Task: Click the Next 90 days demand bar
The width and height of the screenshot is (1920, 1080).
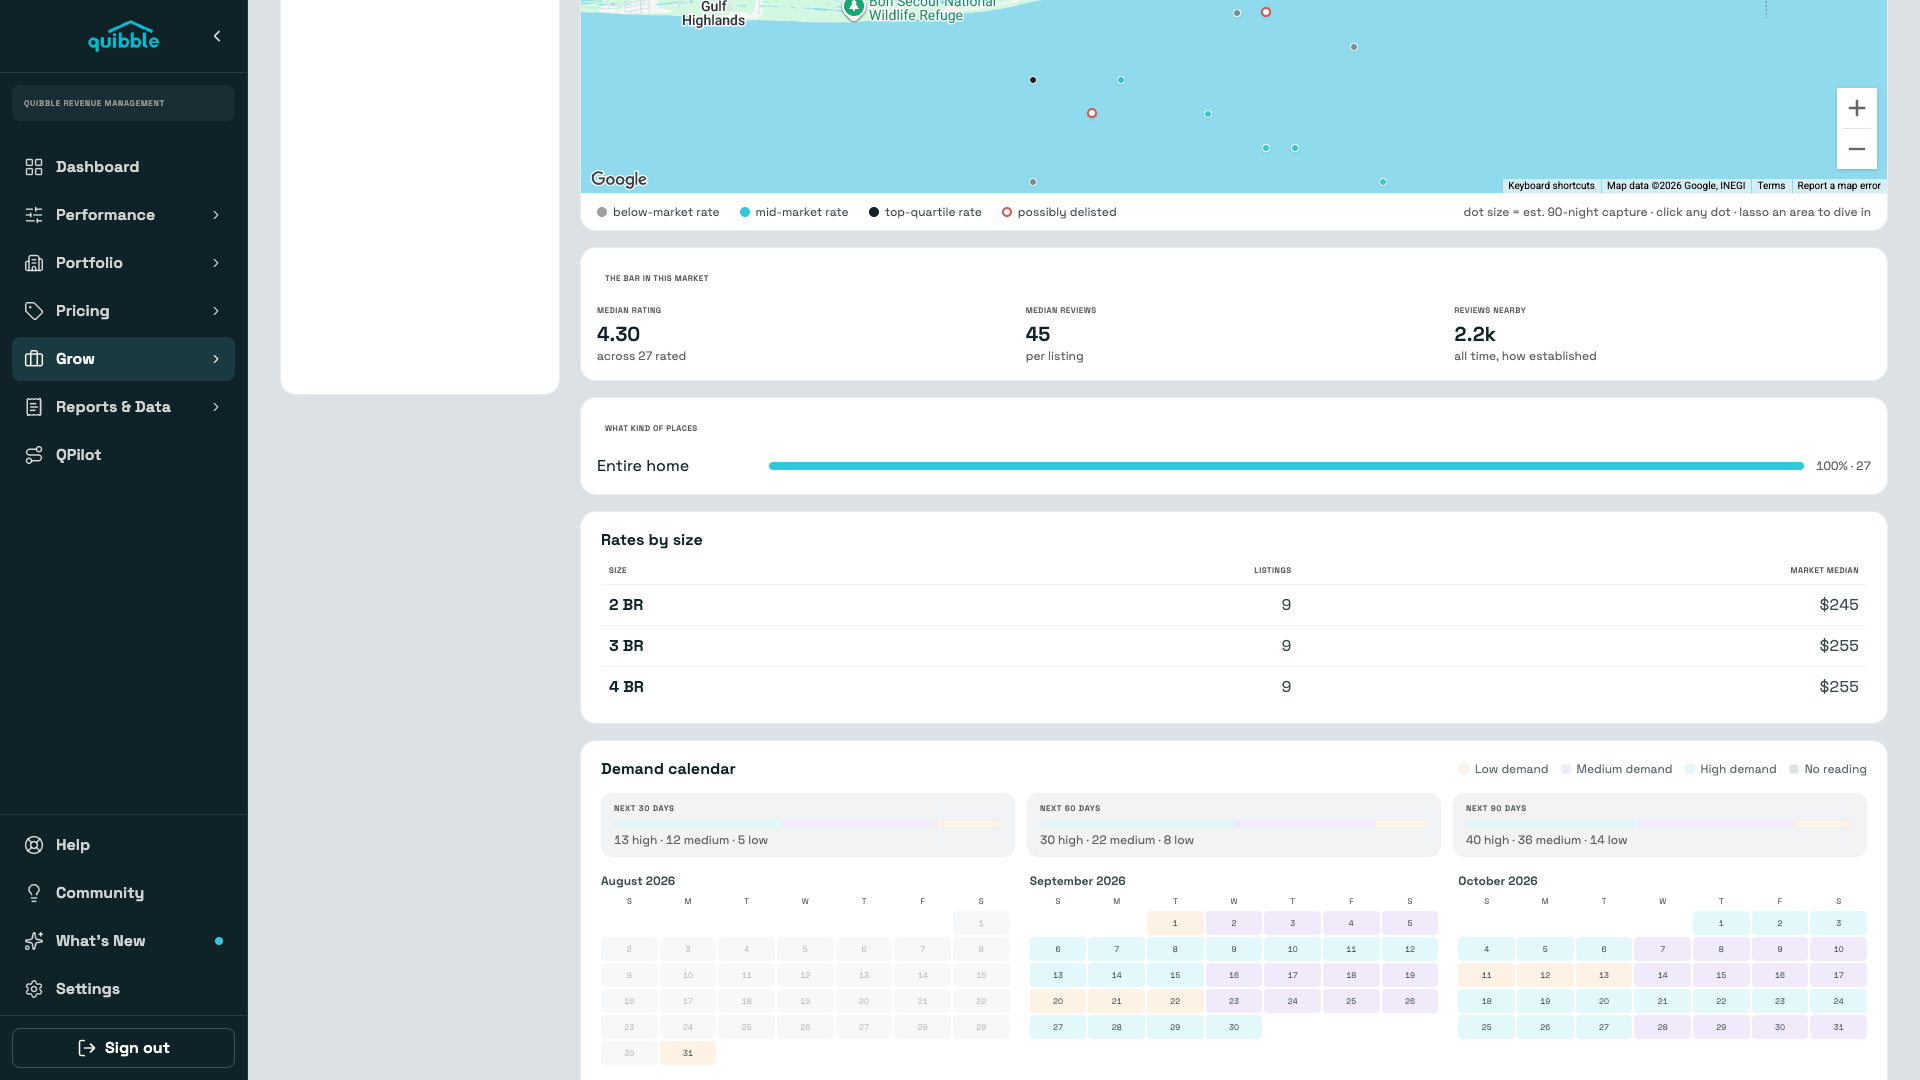Action: click(1660, 824)
